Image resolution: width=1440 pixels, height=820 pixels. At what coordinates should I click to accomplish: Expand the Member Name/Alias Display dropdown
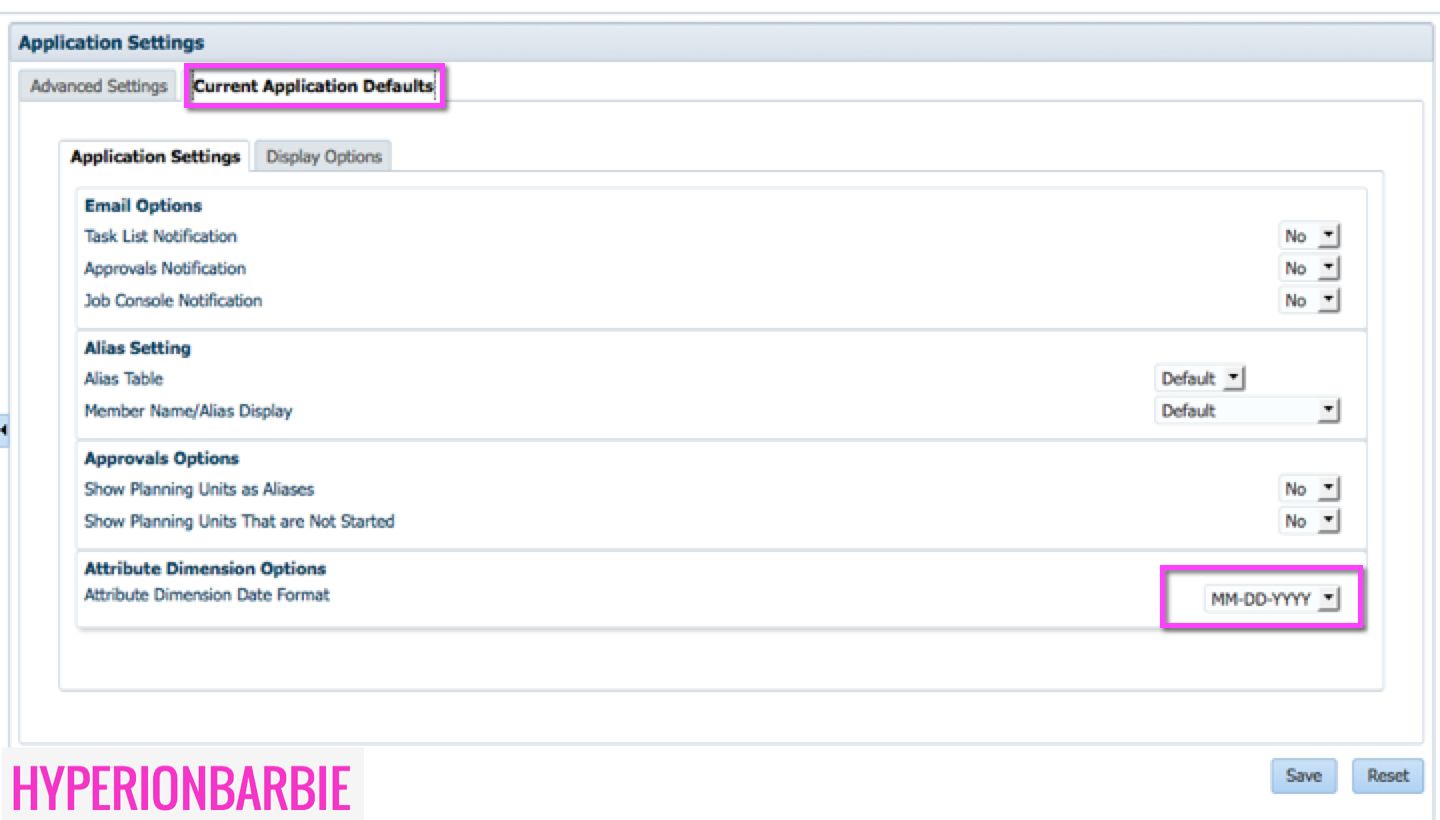pos(1247,410)
